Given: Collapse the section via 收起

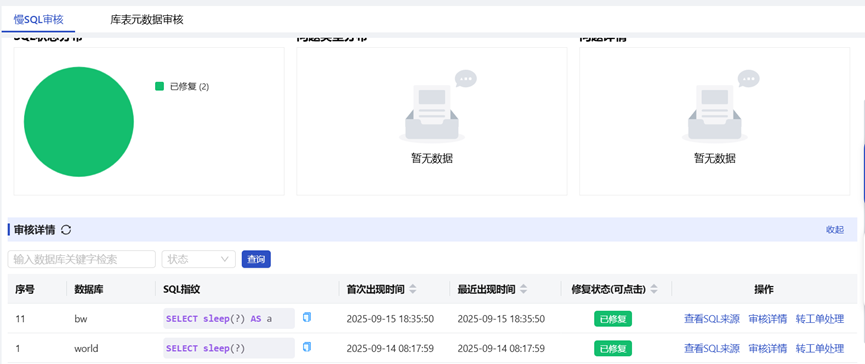Looking at the screenshot, I should (x=835, y=230).
